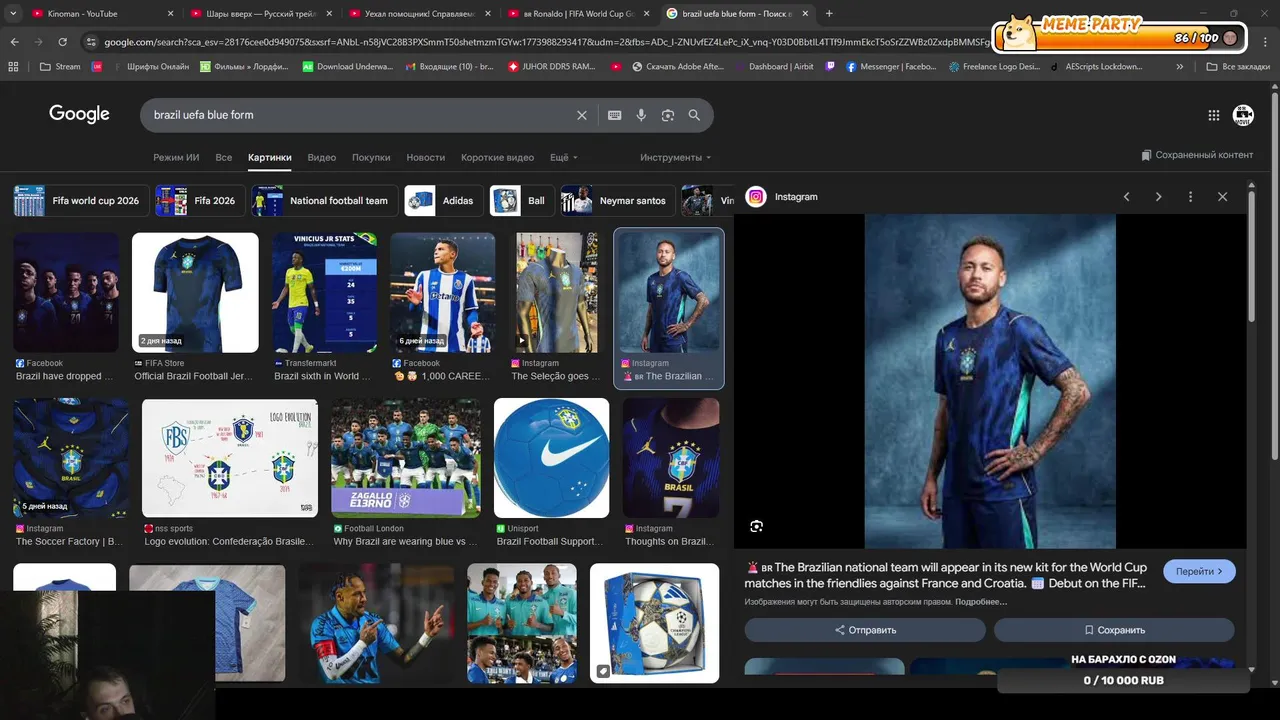Open a new browser tab
Screen dimensions: 1280x720
tap(829, 13)
